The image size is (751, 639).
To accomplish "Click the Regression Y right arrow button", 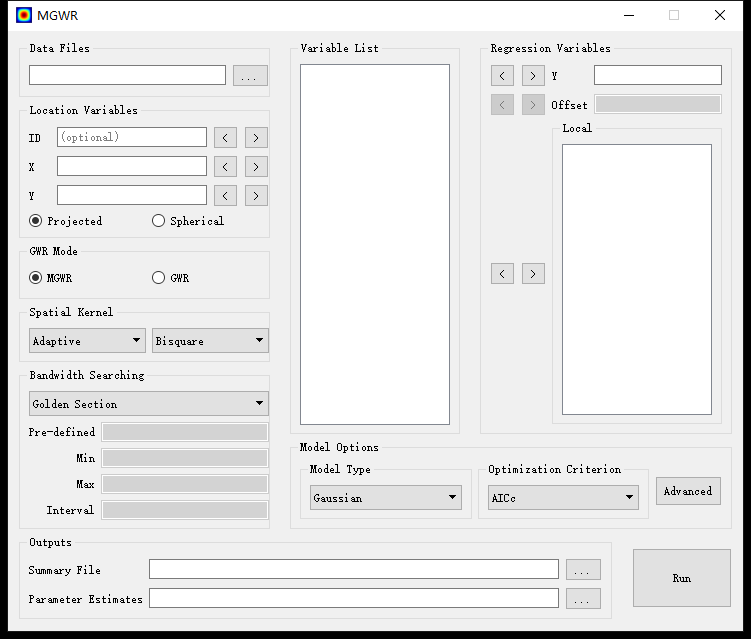I will (533, 76).
